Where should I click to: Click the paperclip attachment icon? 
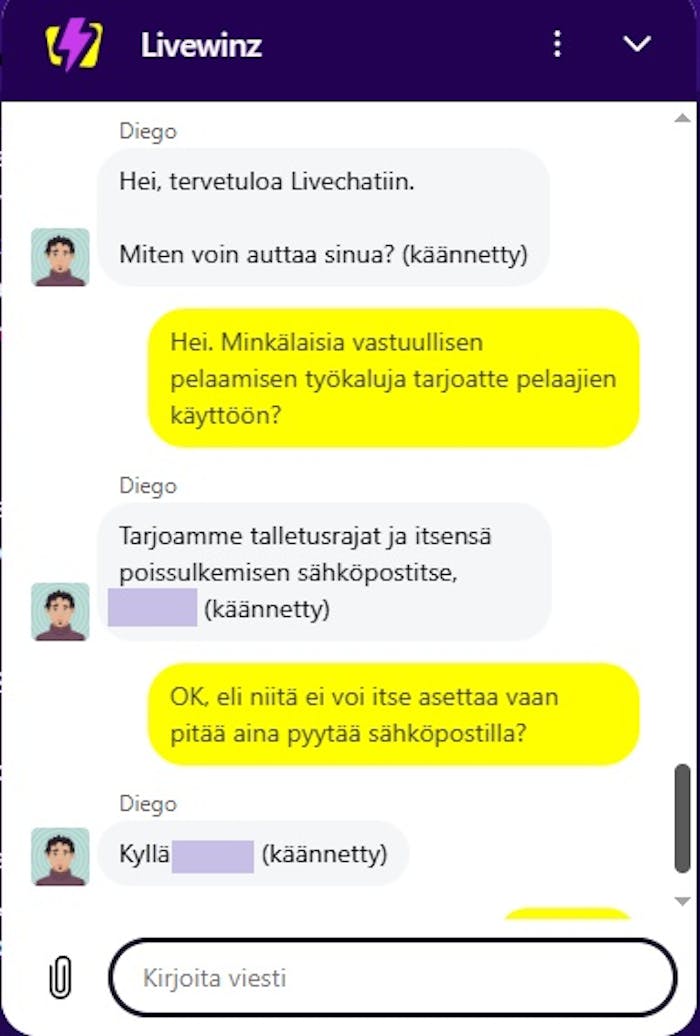click(x=60, y=977)
